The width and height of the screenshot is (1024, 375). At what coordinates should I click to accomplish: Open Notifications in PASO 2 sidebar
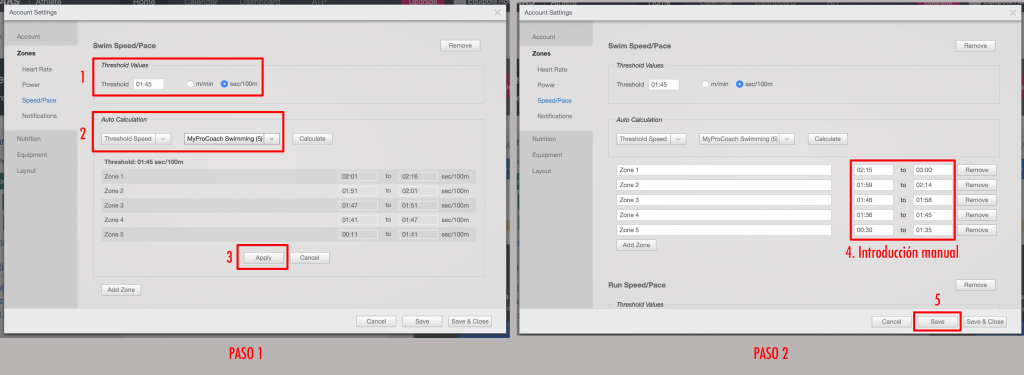pos(554,116)
